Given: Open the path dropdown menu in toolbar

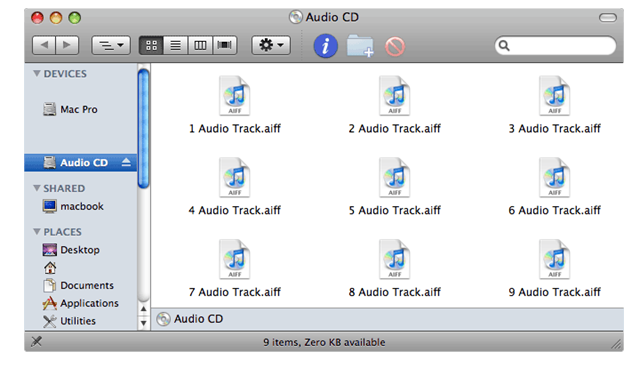Looking at the screenshot, I should [x=111, y=45].
